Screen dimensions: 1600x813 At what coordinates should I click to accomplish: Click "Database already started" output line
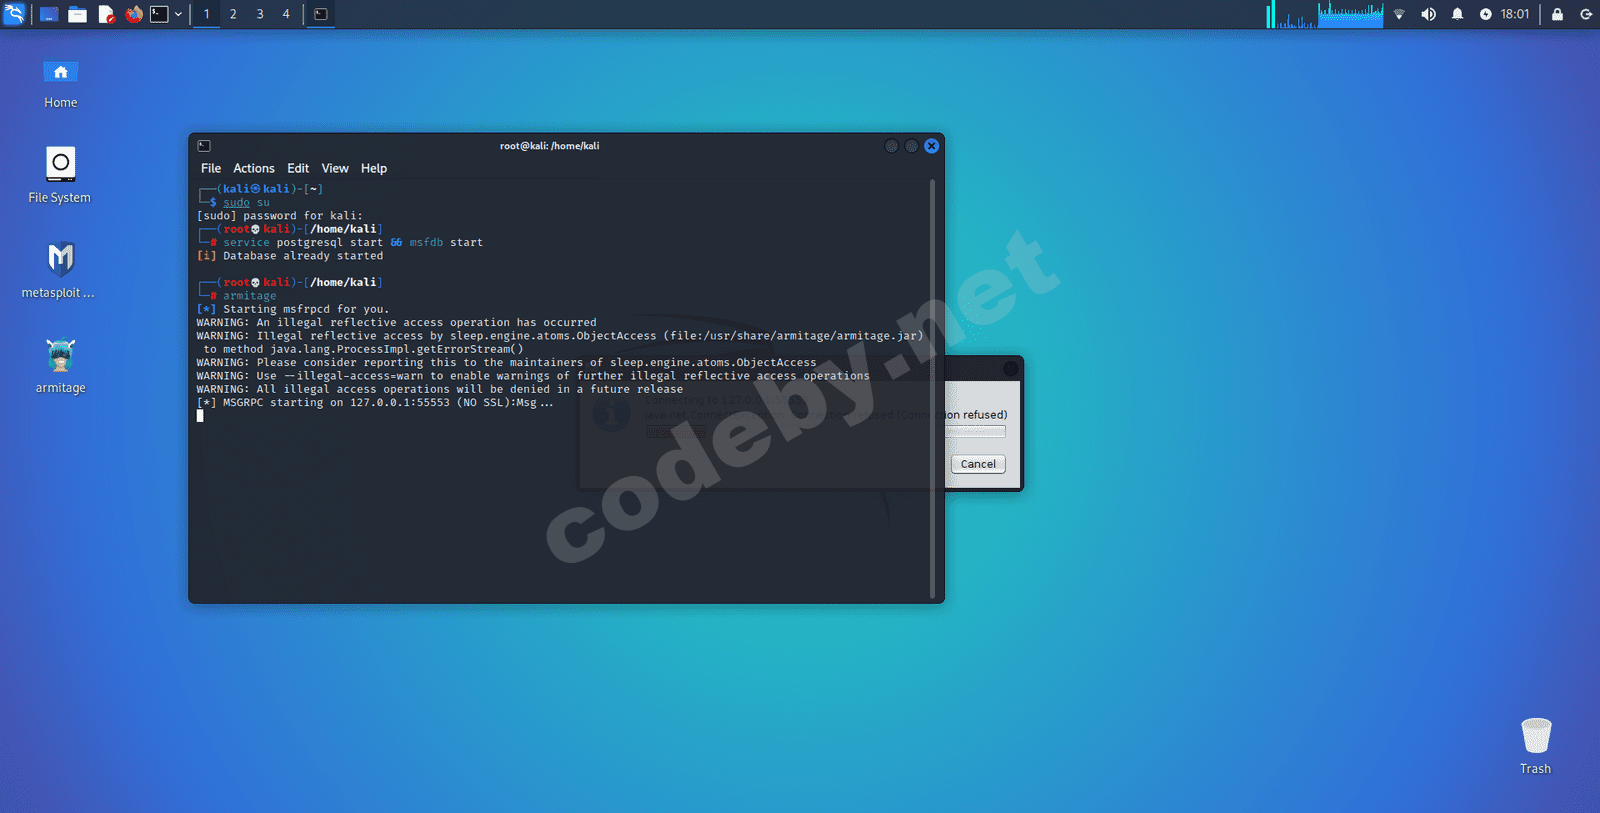[290, 256]
